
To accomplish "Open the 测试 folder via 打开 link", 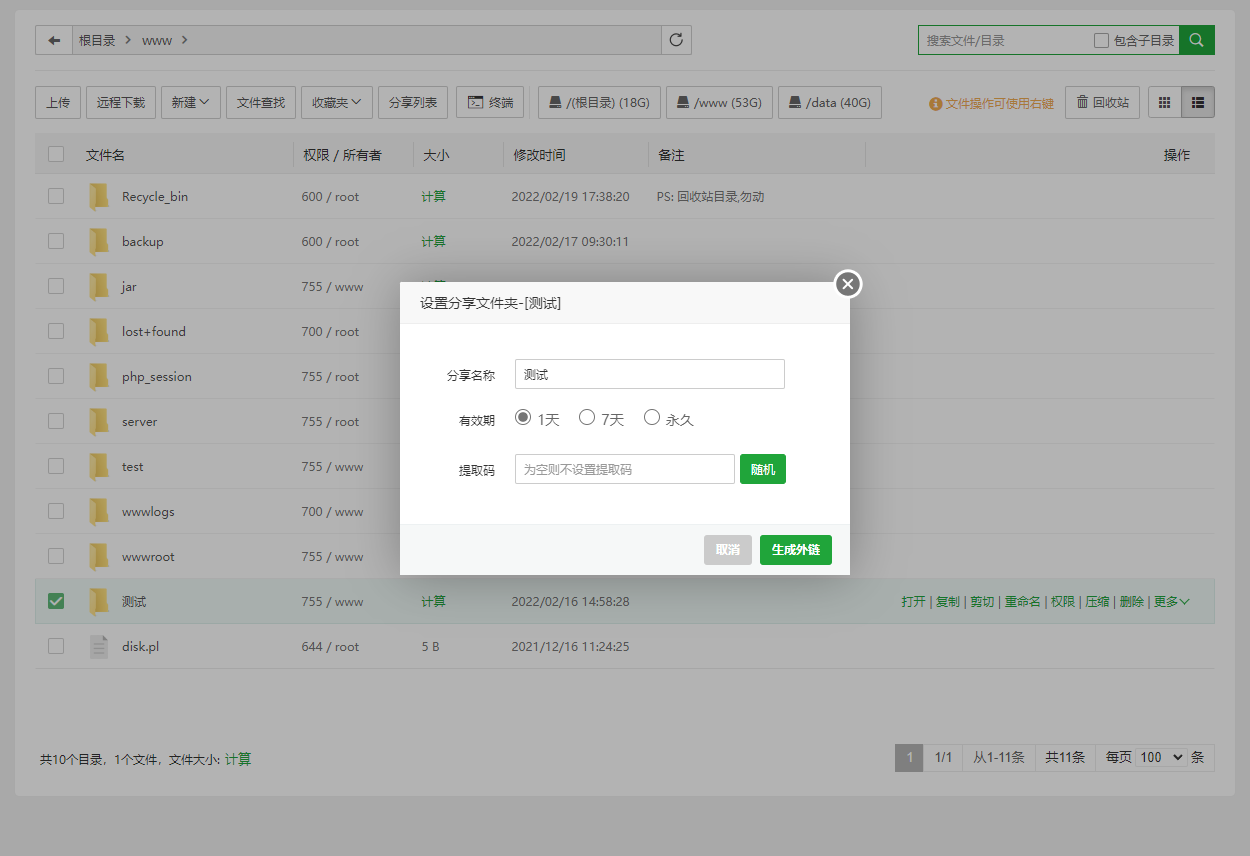I will click(x=911, y=601).
